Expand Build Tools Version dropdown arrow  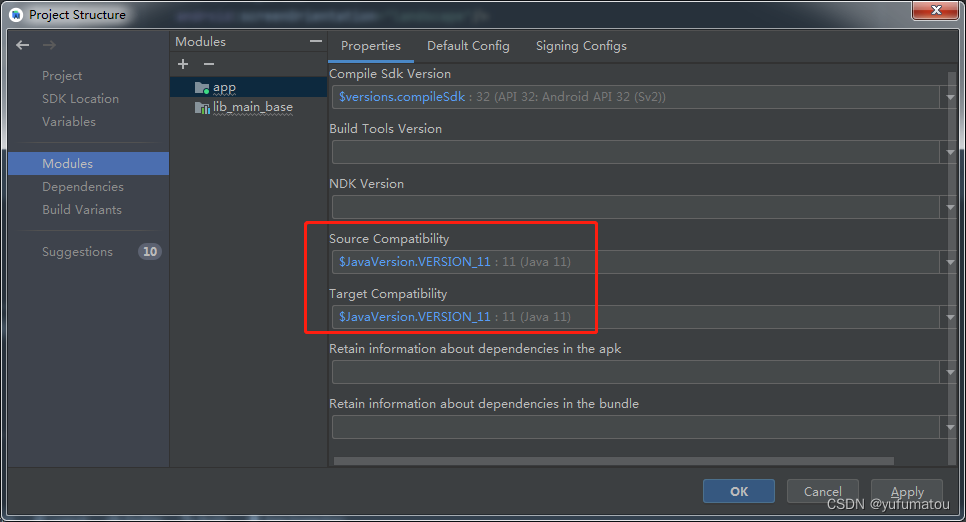click(949, 152)
